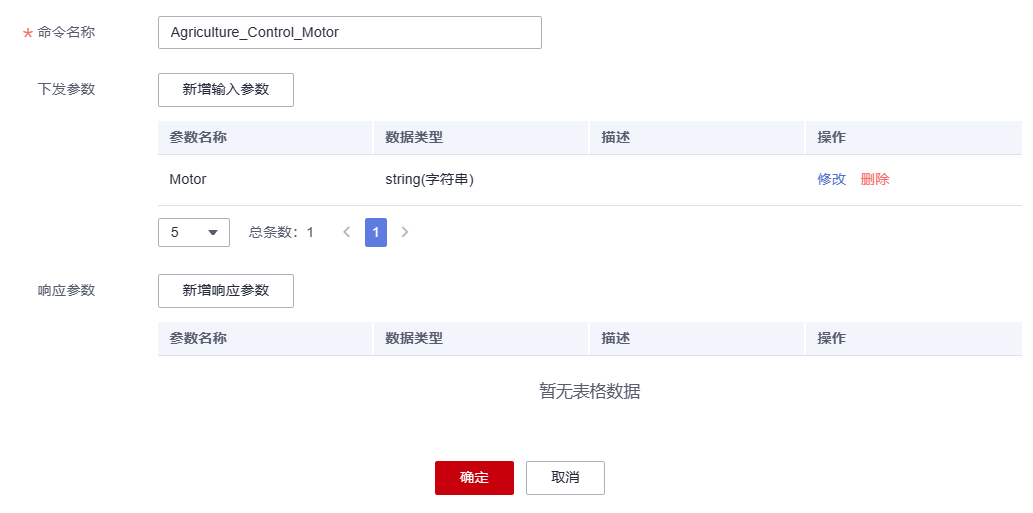Click the 暂无表格数据 empty table message
Viewport: 1033px width, 513px height.
[589, 391]
